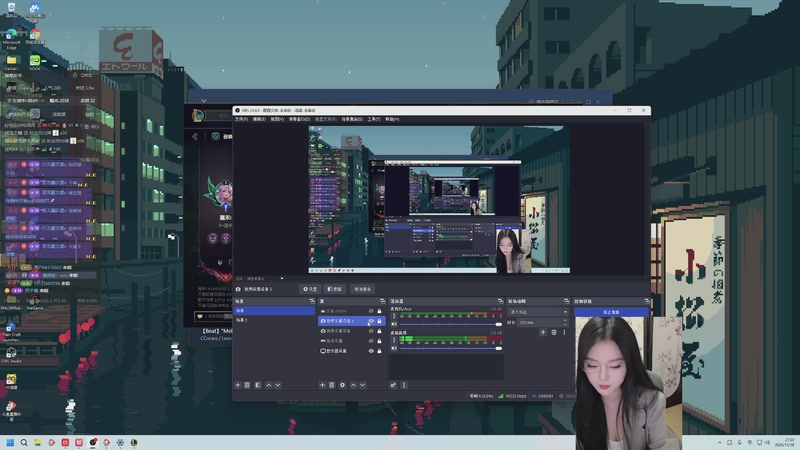Open the scene transition type dropdown
Image resolution: width=800 pixels, height=450 pixels.
(x=538, y=312)
